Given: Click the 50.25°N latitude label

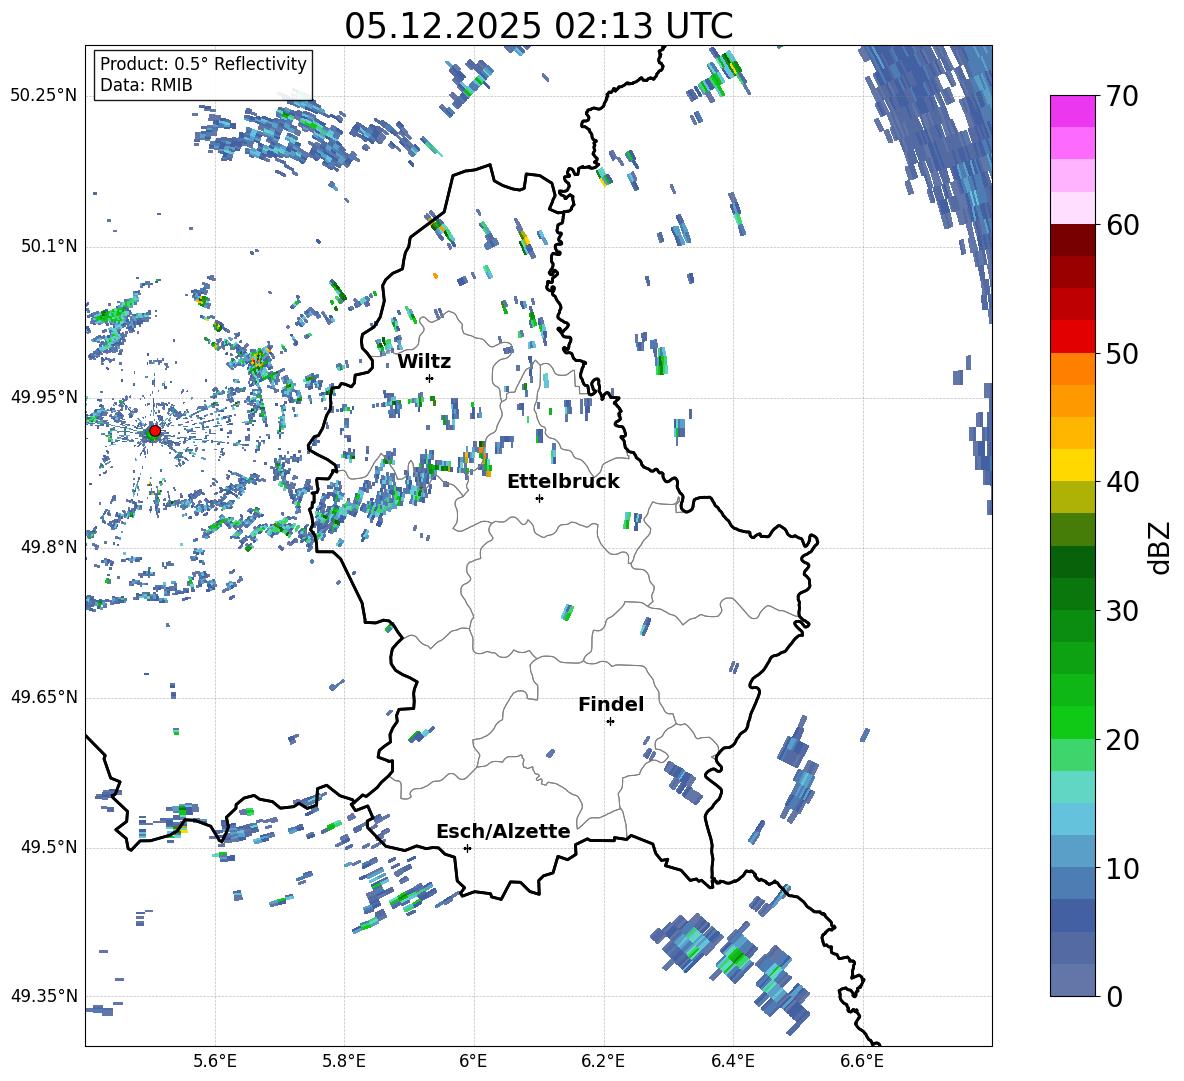Looking at the screenshot, I should coord(44,96).
